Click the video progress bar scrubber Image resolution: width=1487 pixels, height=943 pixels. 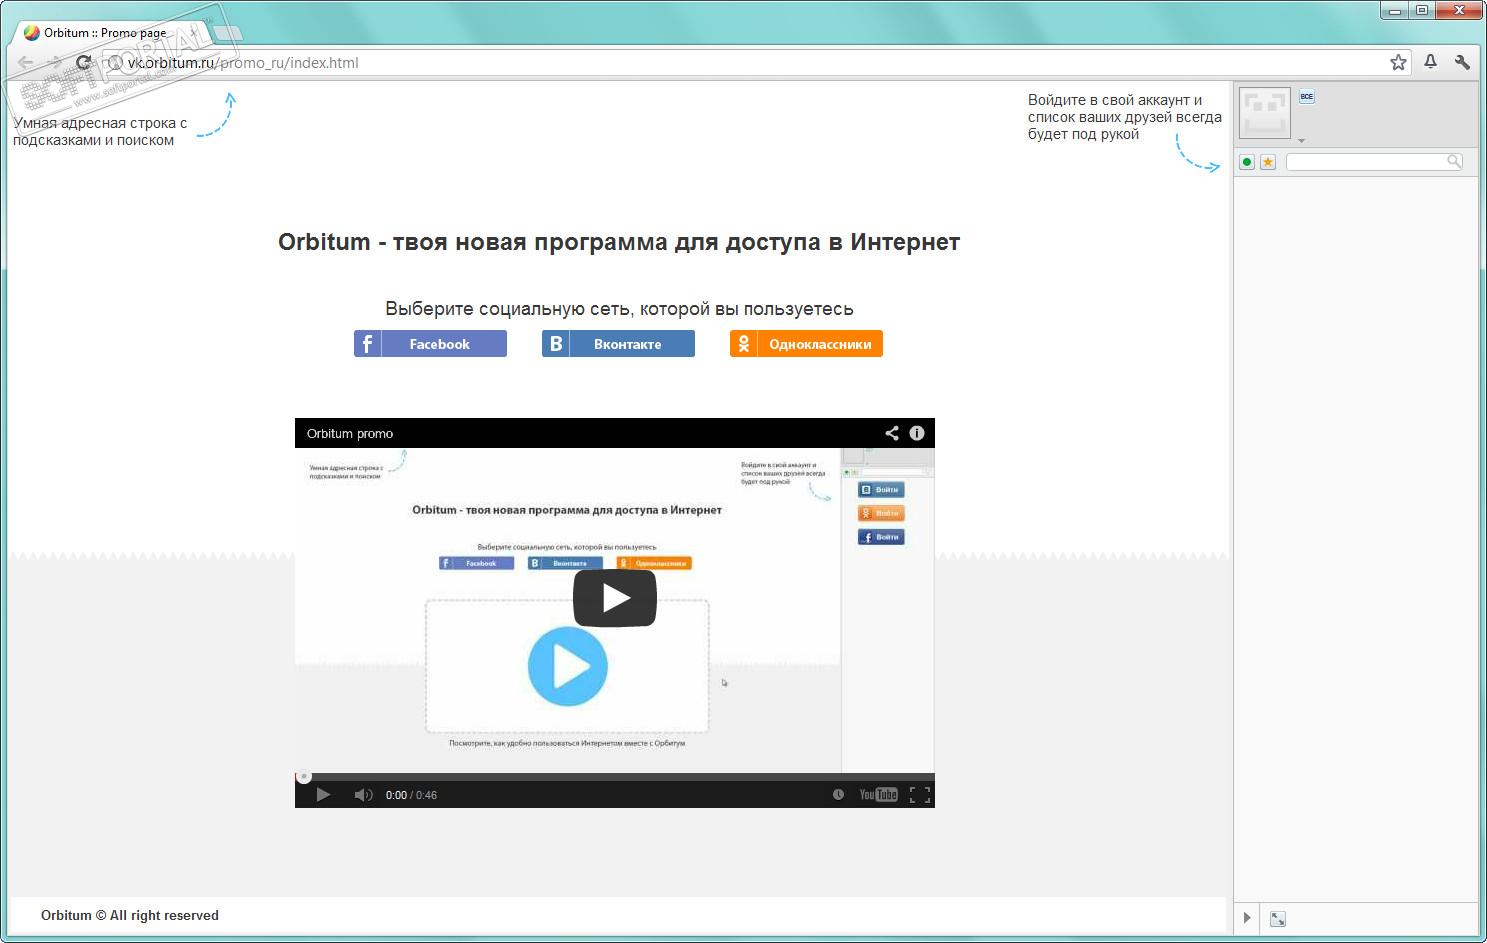tap(304, 776)
